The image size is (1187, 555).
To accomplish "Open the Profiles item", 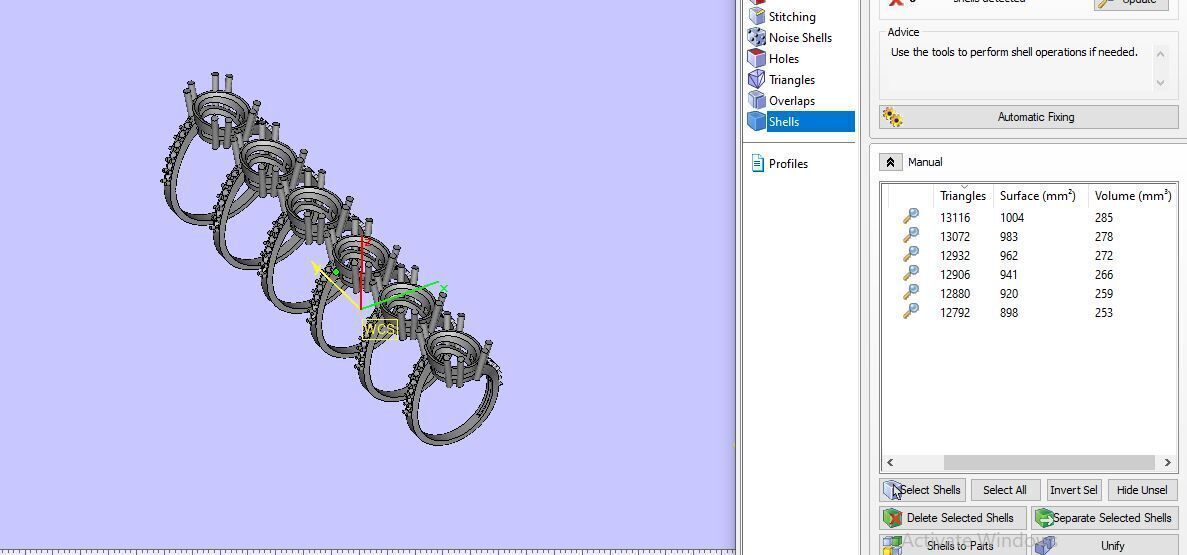I will (x=788, y=164).
